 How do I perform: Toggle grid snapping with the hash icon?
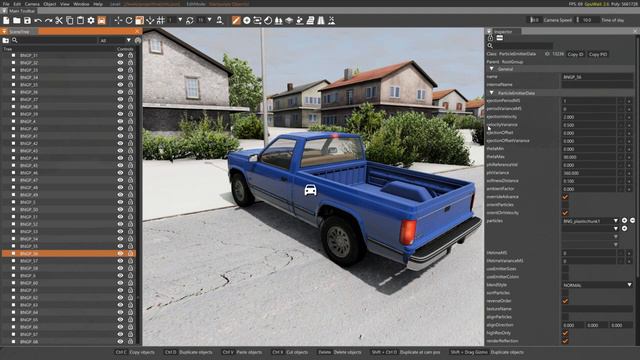coord(161,20)
